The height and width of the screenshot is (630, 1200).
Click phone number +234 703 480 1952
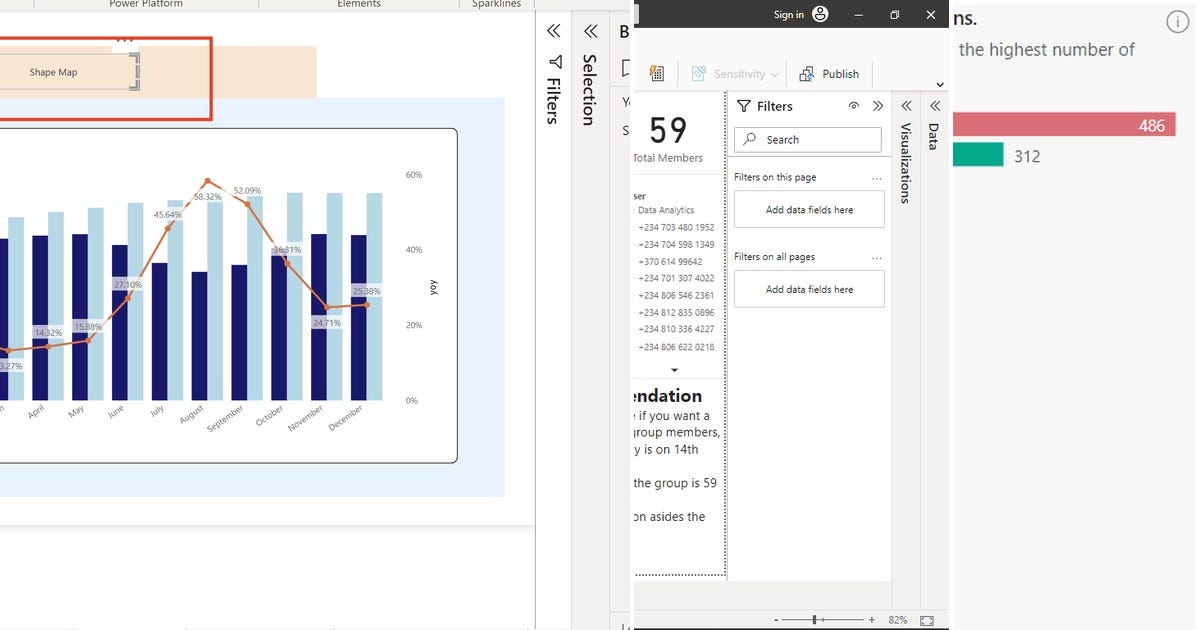(x=676, y=228)
